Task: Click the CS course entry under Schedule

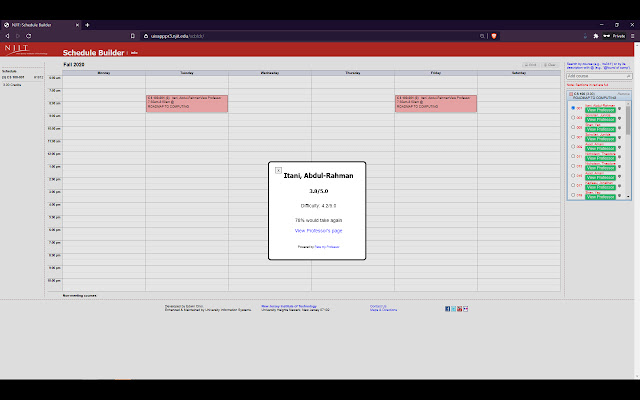Action: point(22,77)
